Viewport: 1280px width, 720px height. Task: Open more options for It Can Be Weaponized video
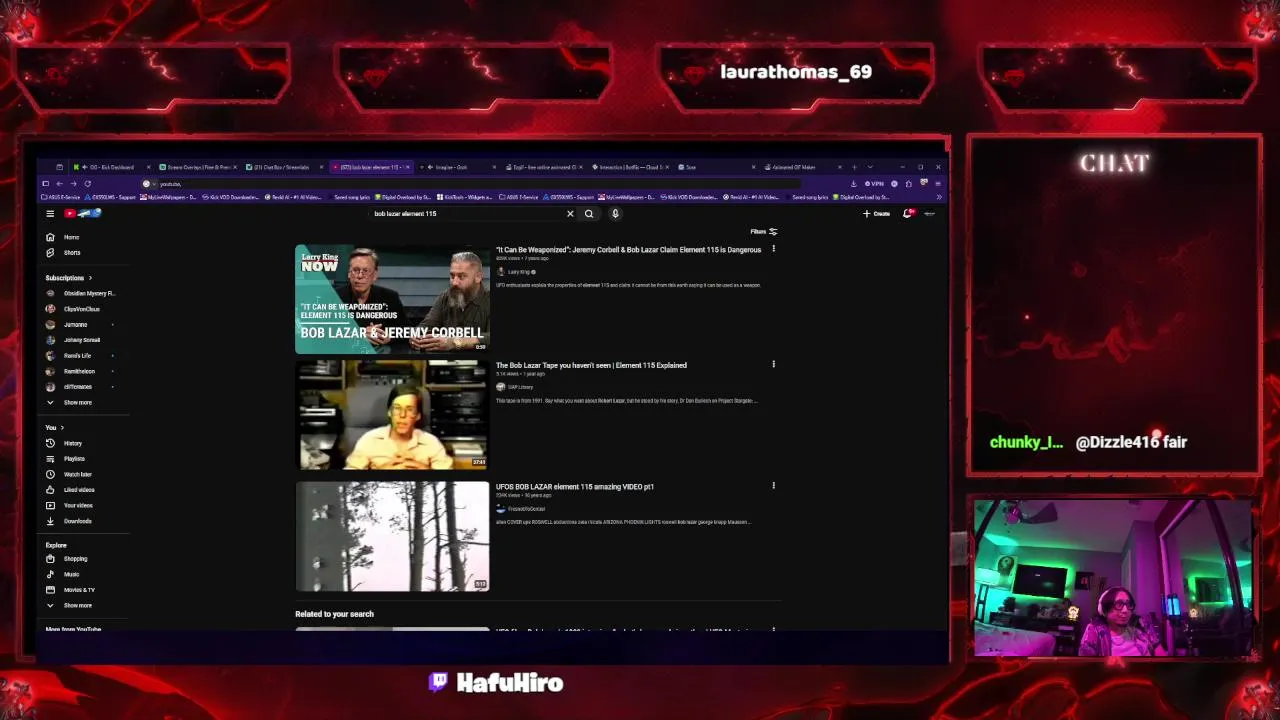(x=773, y=249)
